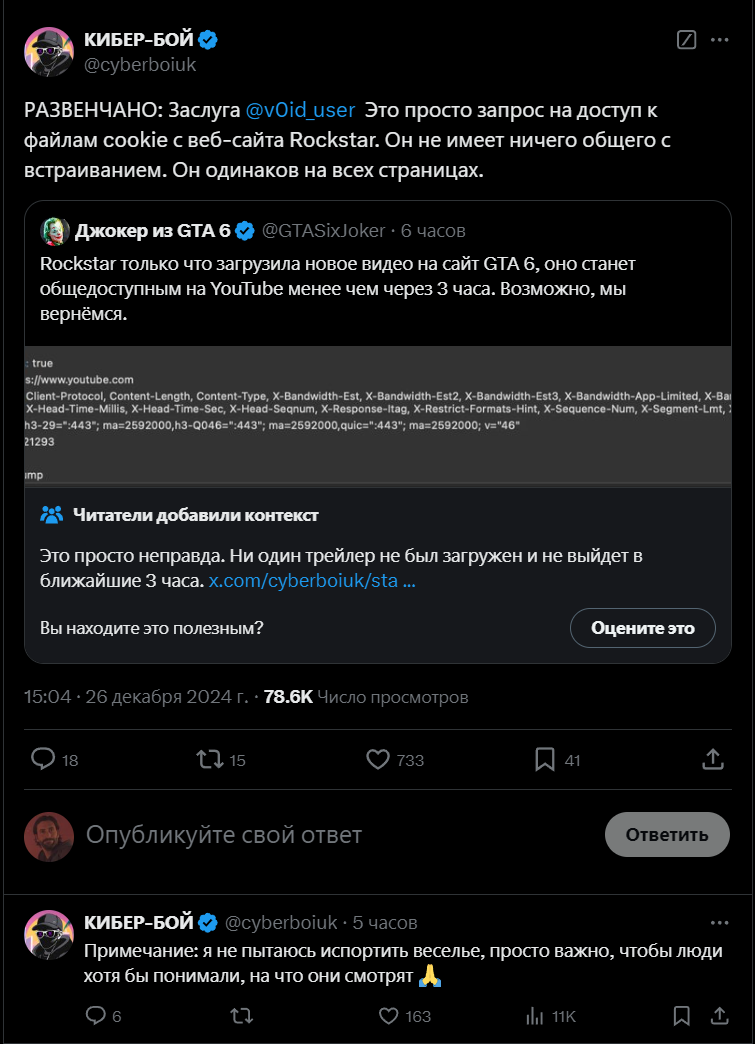
Task: Click the reply bubble icon with 18 replies
Action: pyautogui.click(x=43, y=759)
